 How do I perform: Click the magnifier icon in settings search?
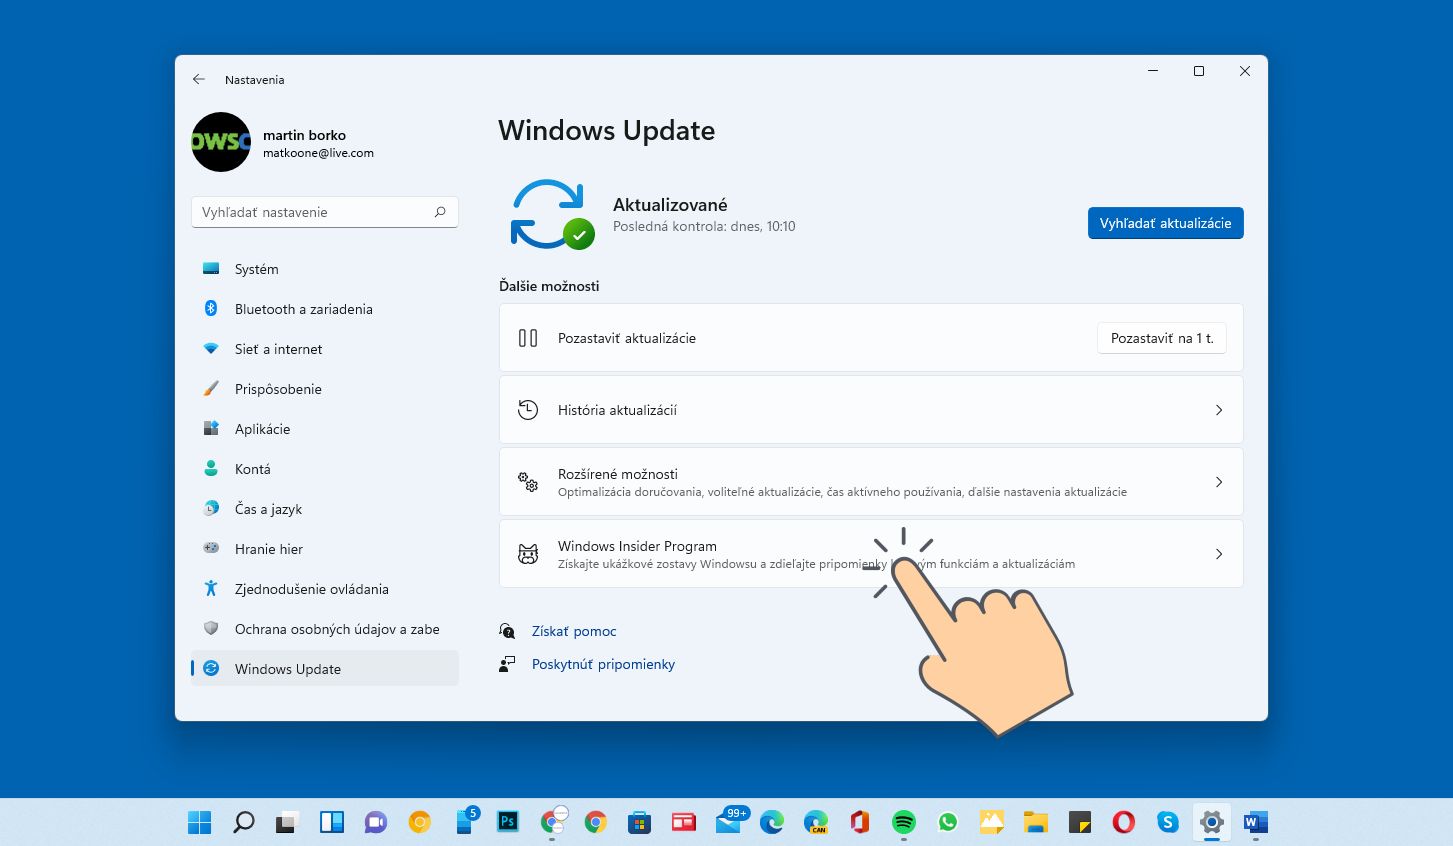point(440,212)
